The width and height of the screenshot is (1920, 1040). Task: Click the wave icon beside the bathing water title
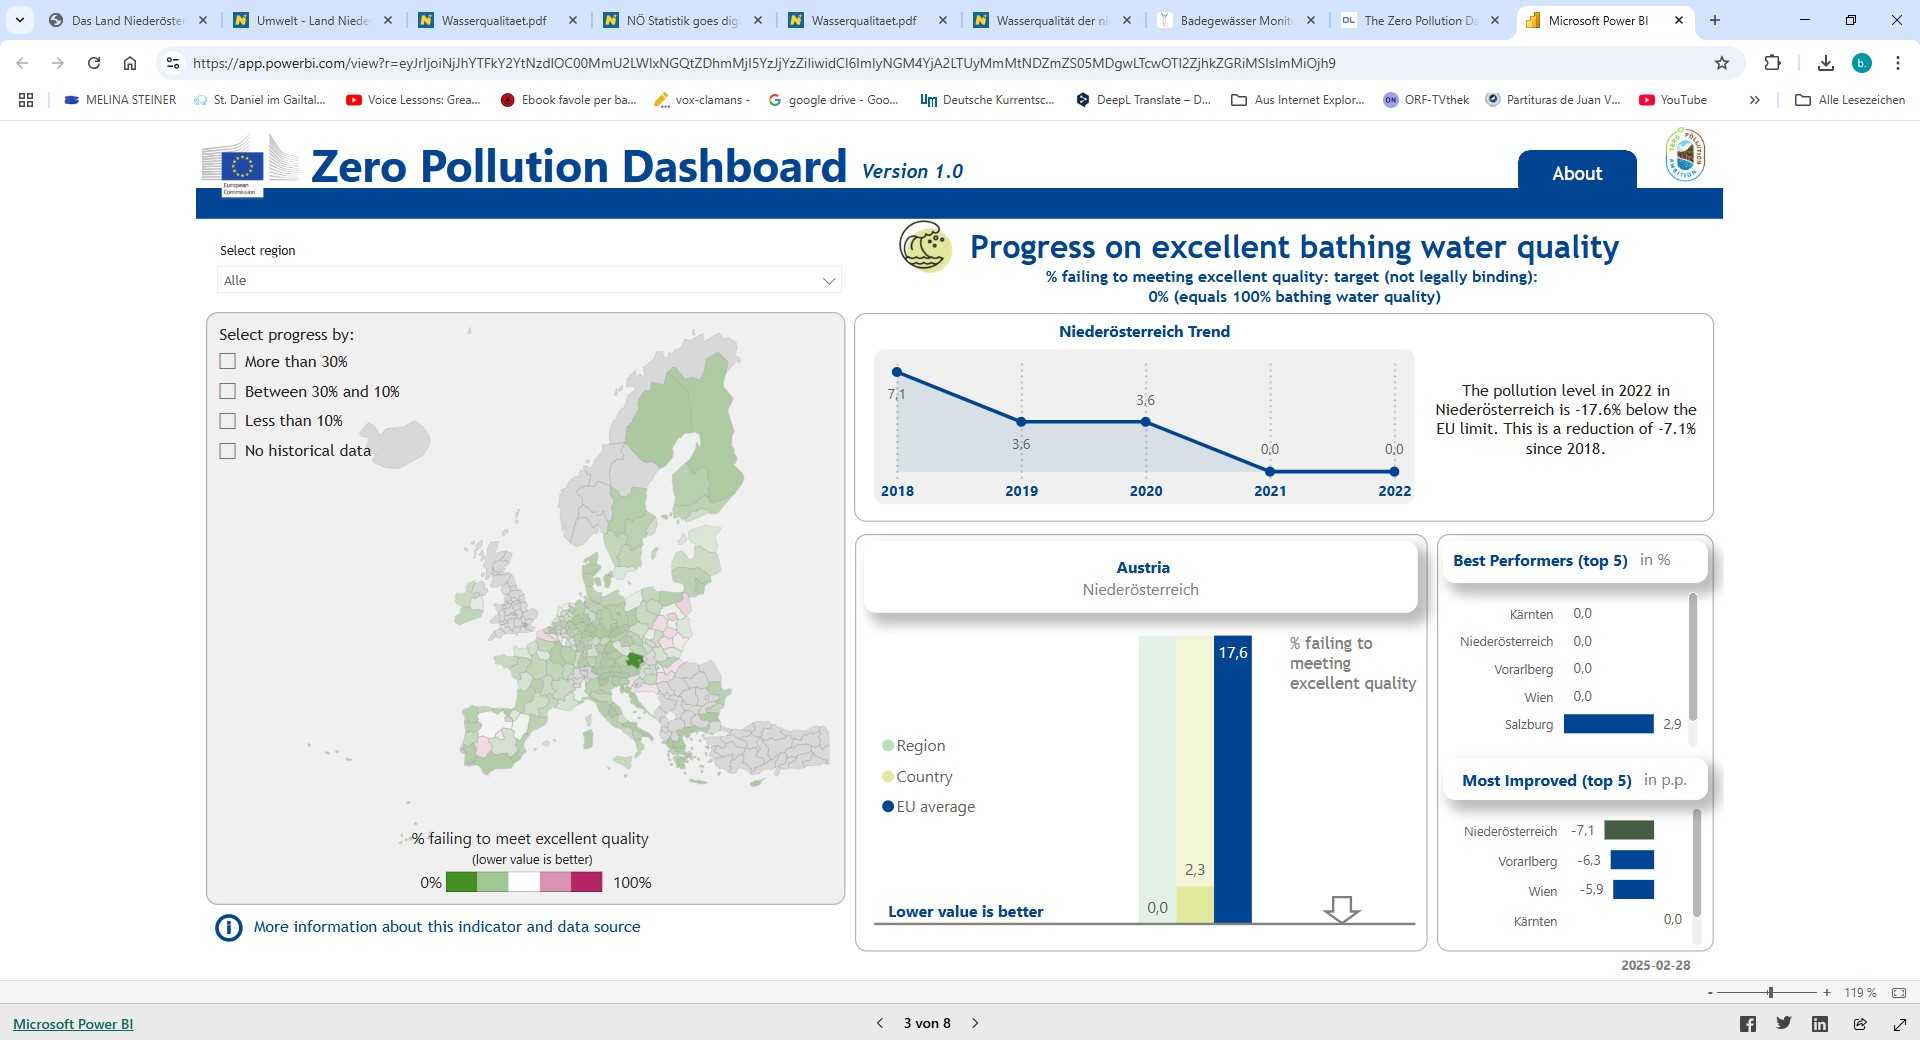[x=924, y=245]
